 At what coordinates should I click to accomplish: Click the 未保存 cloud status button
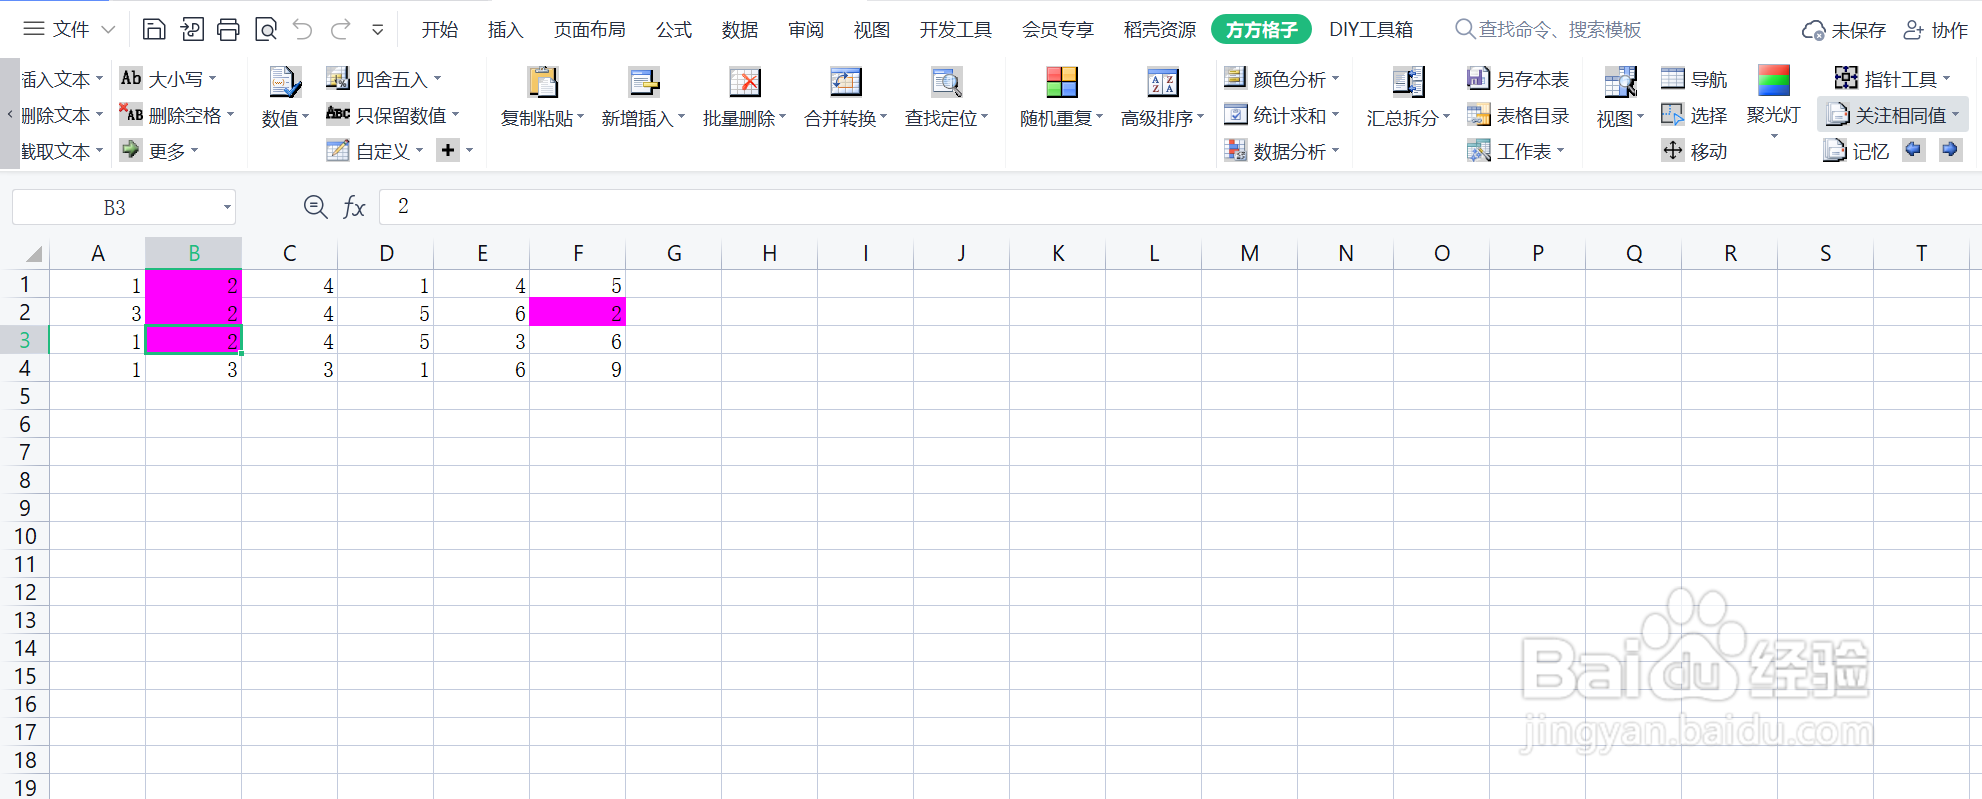[1844, 30]
